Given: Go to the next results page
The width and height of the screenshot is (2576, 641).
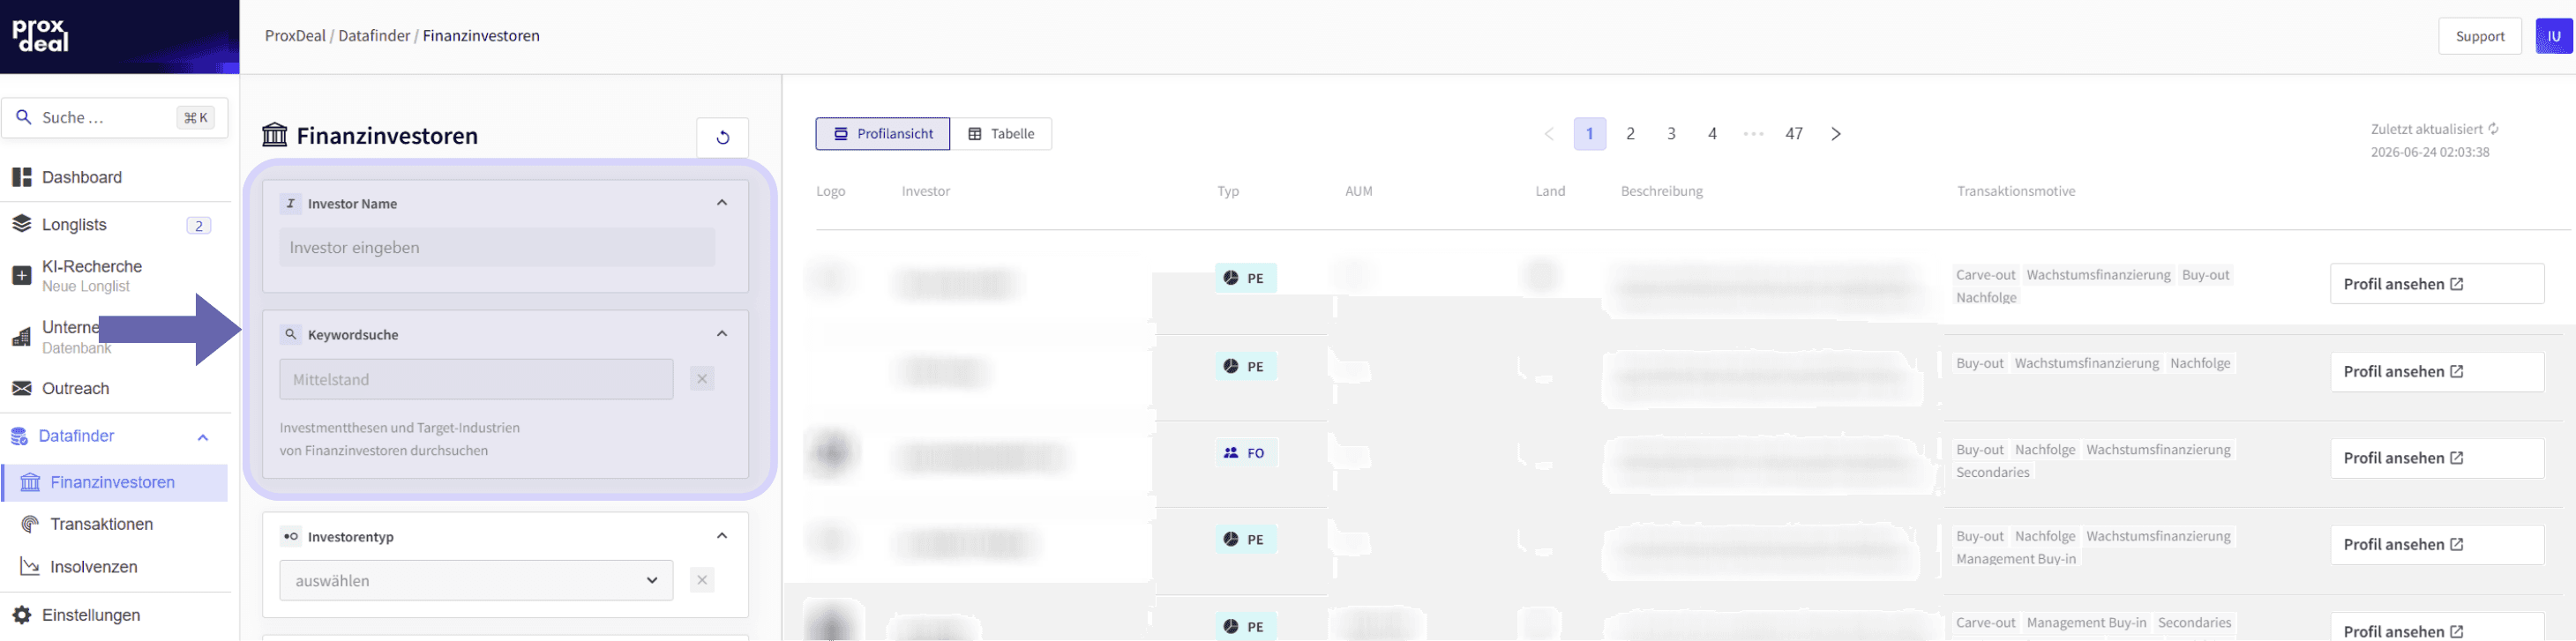Looking at the screenshot, I should (x=1836, y=134).
